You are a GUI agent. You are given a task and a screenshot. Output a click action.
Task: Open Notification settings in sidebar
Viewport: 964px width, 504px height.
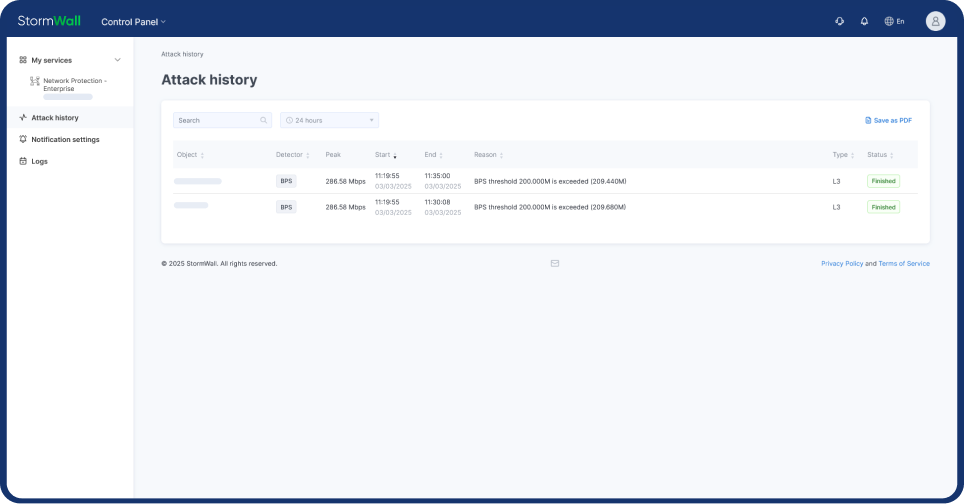coord(65,140)
